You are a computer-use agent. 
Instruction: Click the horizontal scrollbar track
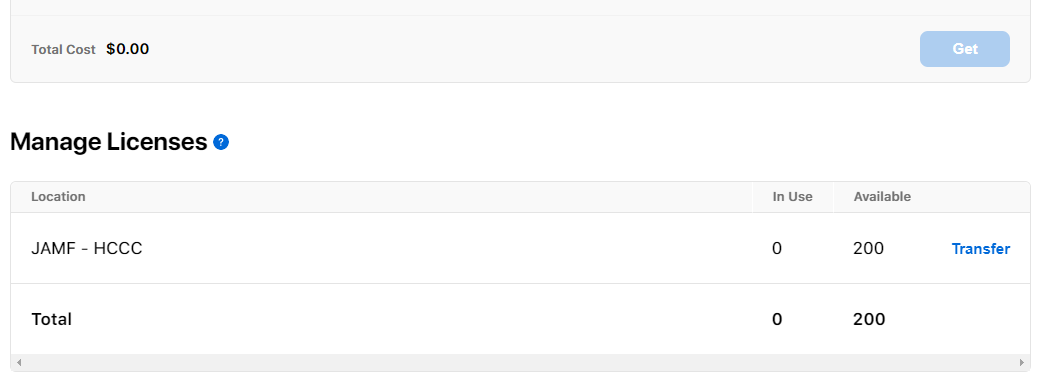click(x=520, y=362)
